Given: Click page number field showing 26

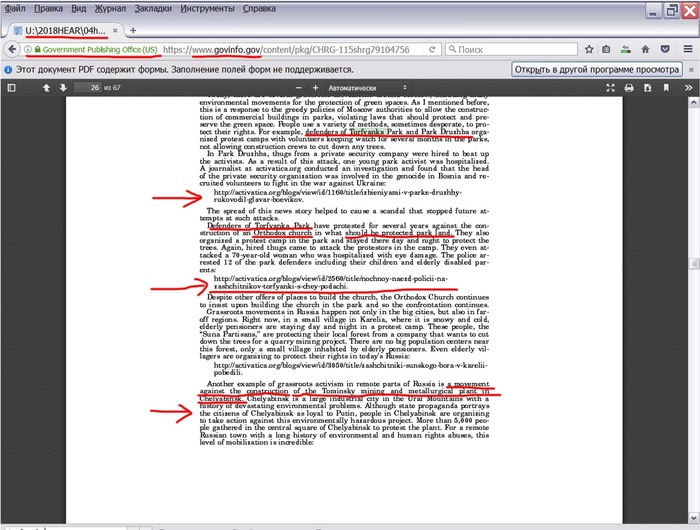Looking at the screenshot, I should [88, 88].
